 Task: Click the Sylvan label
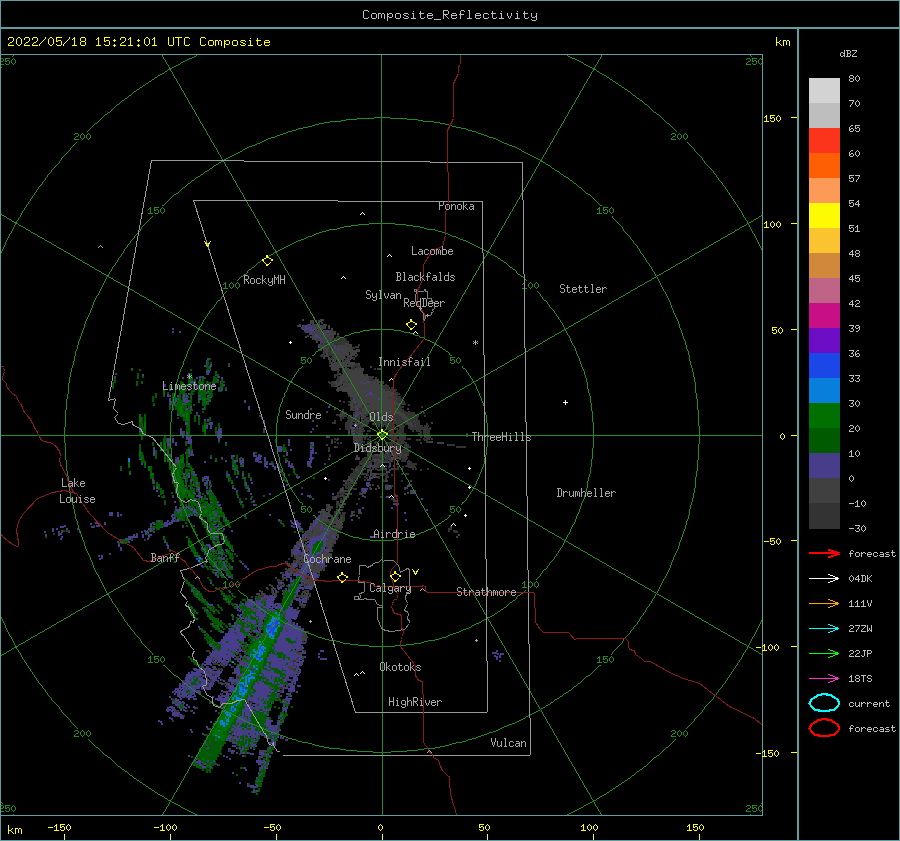[x=383, y=295]
